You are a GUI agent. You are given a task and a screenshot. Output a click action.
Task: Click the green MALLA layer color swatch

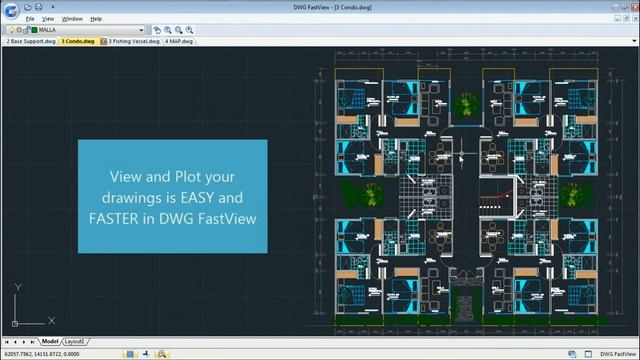34,30
